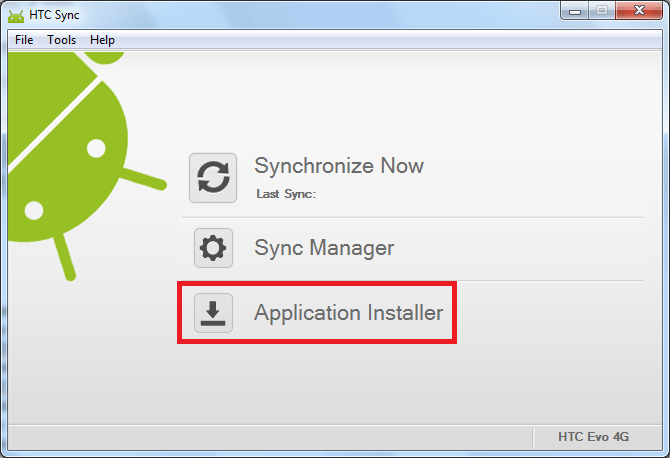Click the HTC Sync Android icon in title bar
670x458 pixels.
[x=16, y=16]
